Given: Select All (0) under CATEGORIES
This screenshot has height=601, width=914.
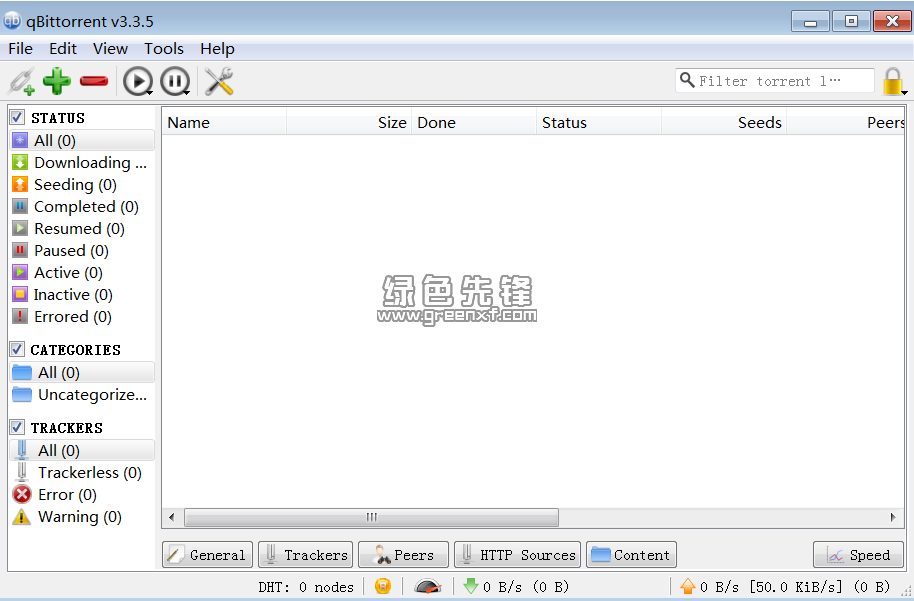Looking at the screenshot, I should (x=82, y=372).
